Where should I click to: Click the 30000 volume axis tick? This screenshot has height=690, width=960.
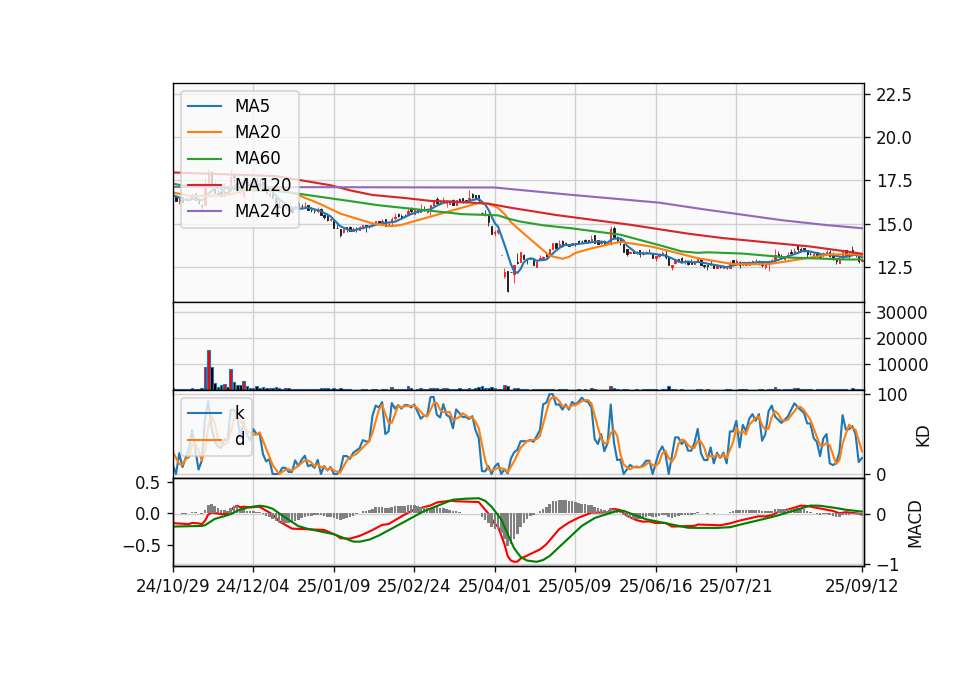pyautogui.click(x=902, y=313)
